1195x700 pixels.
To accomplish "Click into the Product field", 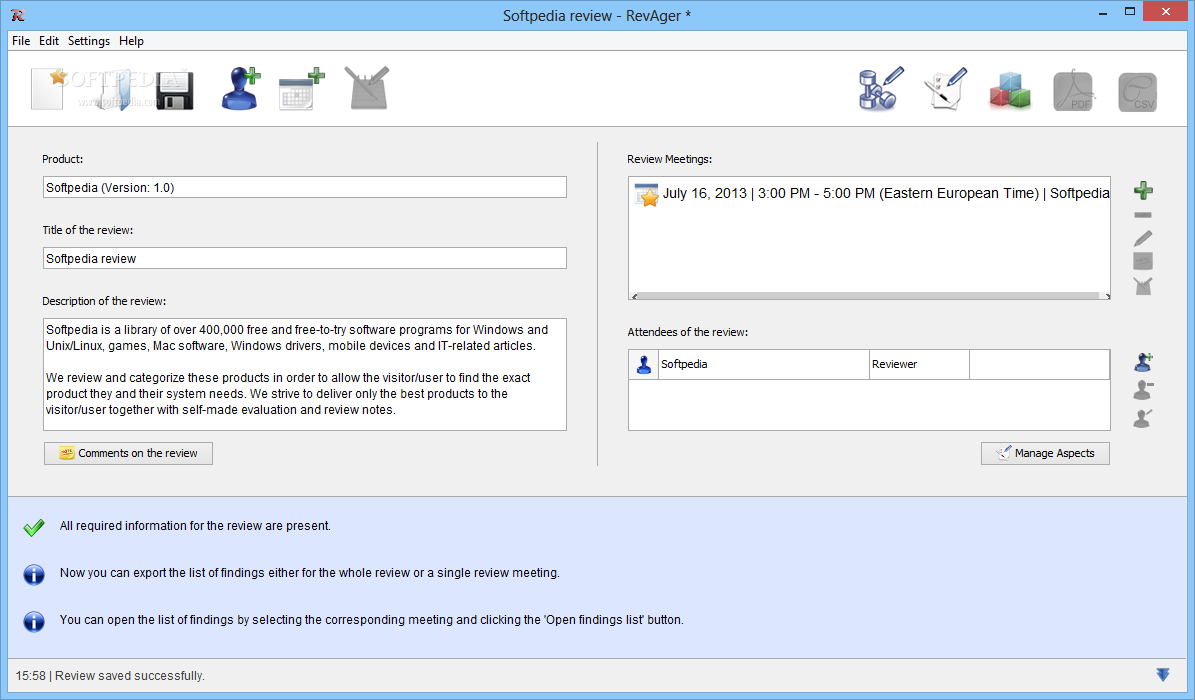I will point(305,188).
